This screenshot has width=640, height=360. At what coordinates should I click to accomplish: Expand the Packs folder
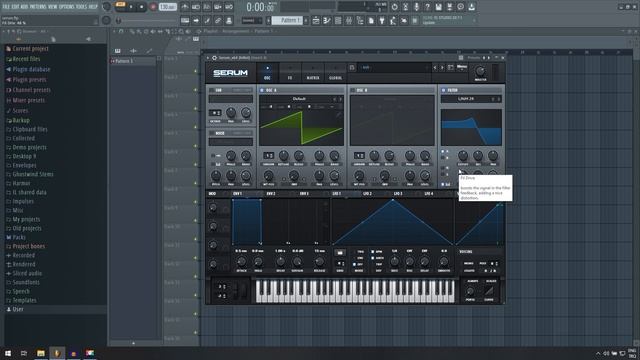tap(19, 237)
